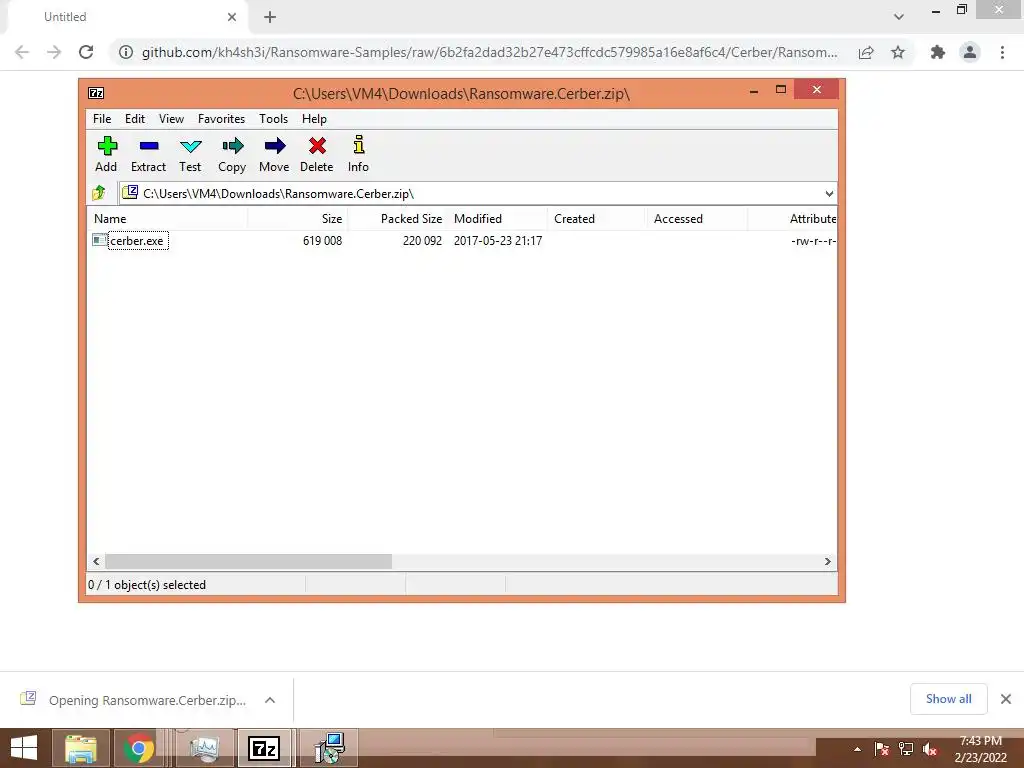Click the muted volume tray icon
The width and height of the screenshot is (1024, 768).
[930, 749]
